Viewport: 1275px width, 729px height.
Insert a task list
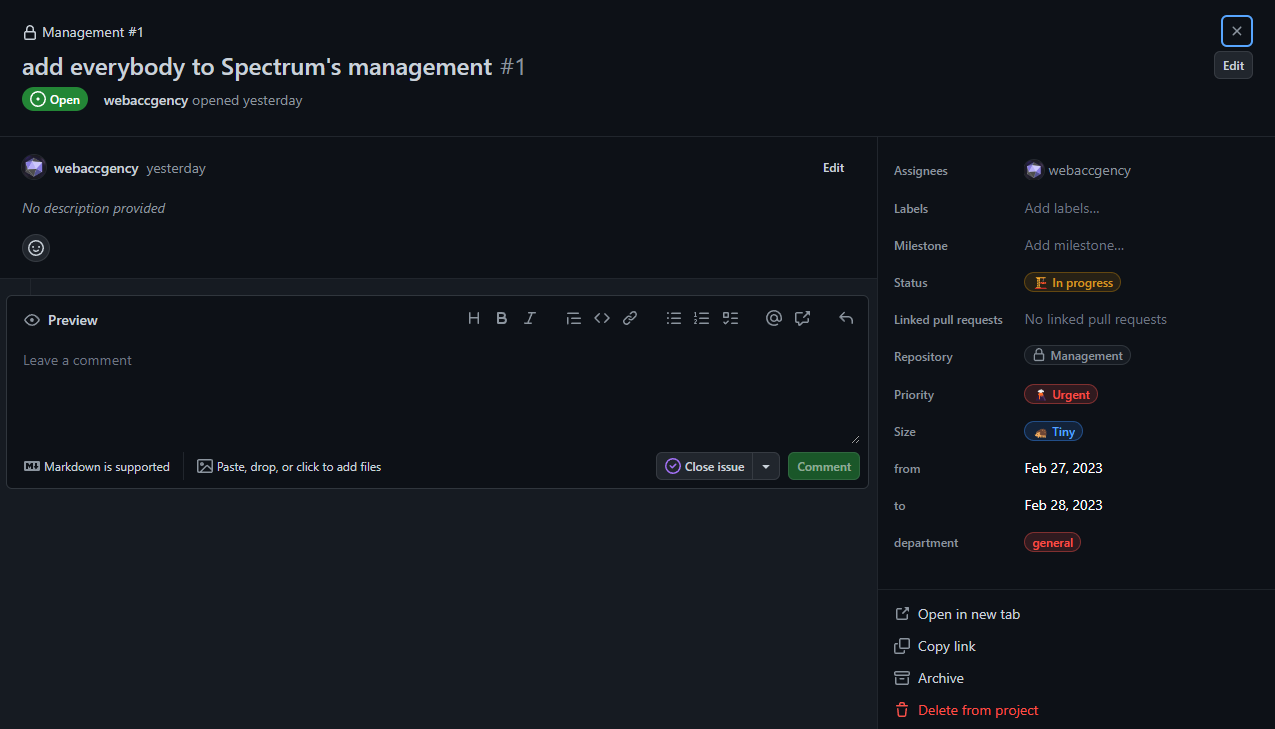point(730,319)
